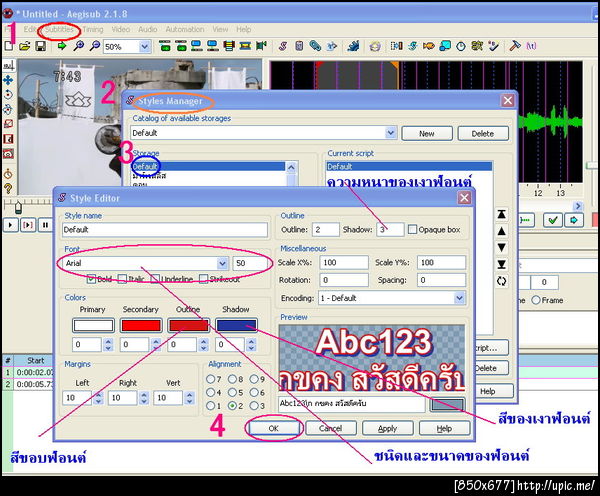600x496 pixels.
Task: Toggle the Underline checkbox
Action: [x=155, y=279]
